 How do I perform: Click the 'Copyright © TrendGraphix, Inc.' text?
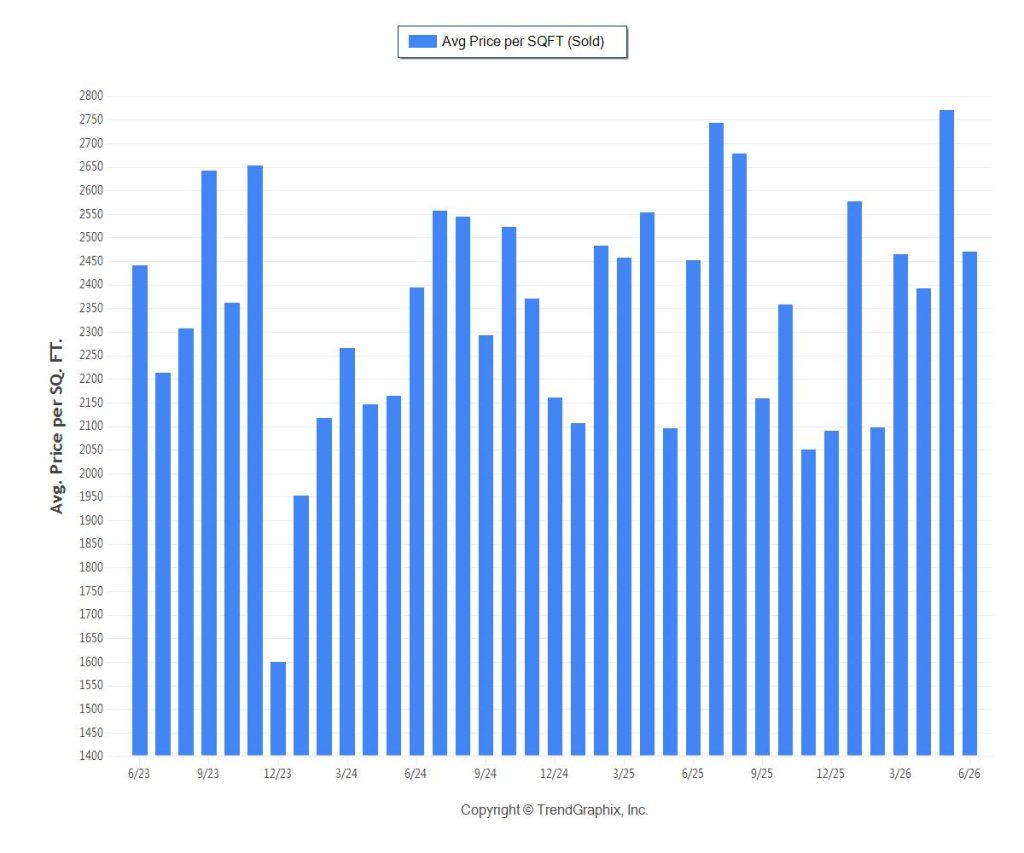(554, 810)
